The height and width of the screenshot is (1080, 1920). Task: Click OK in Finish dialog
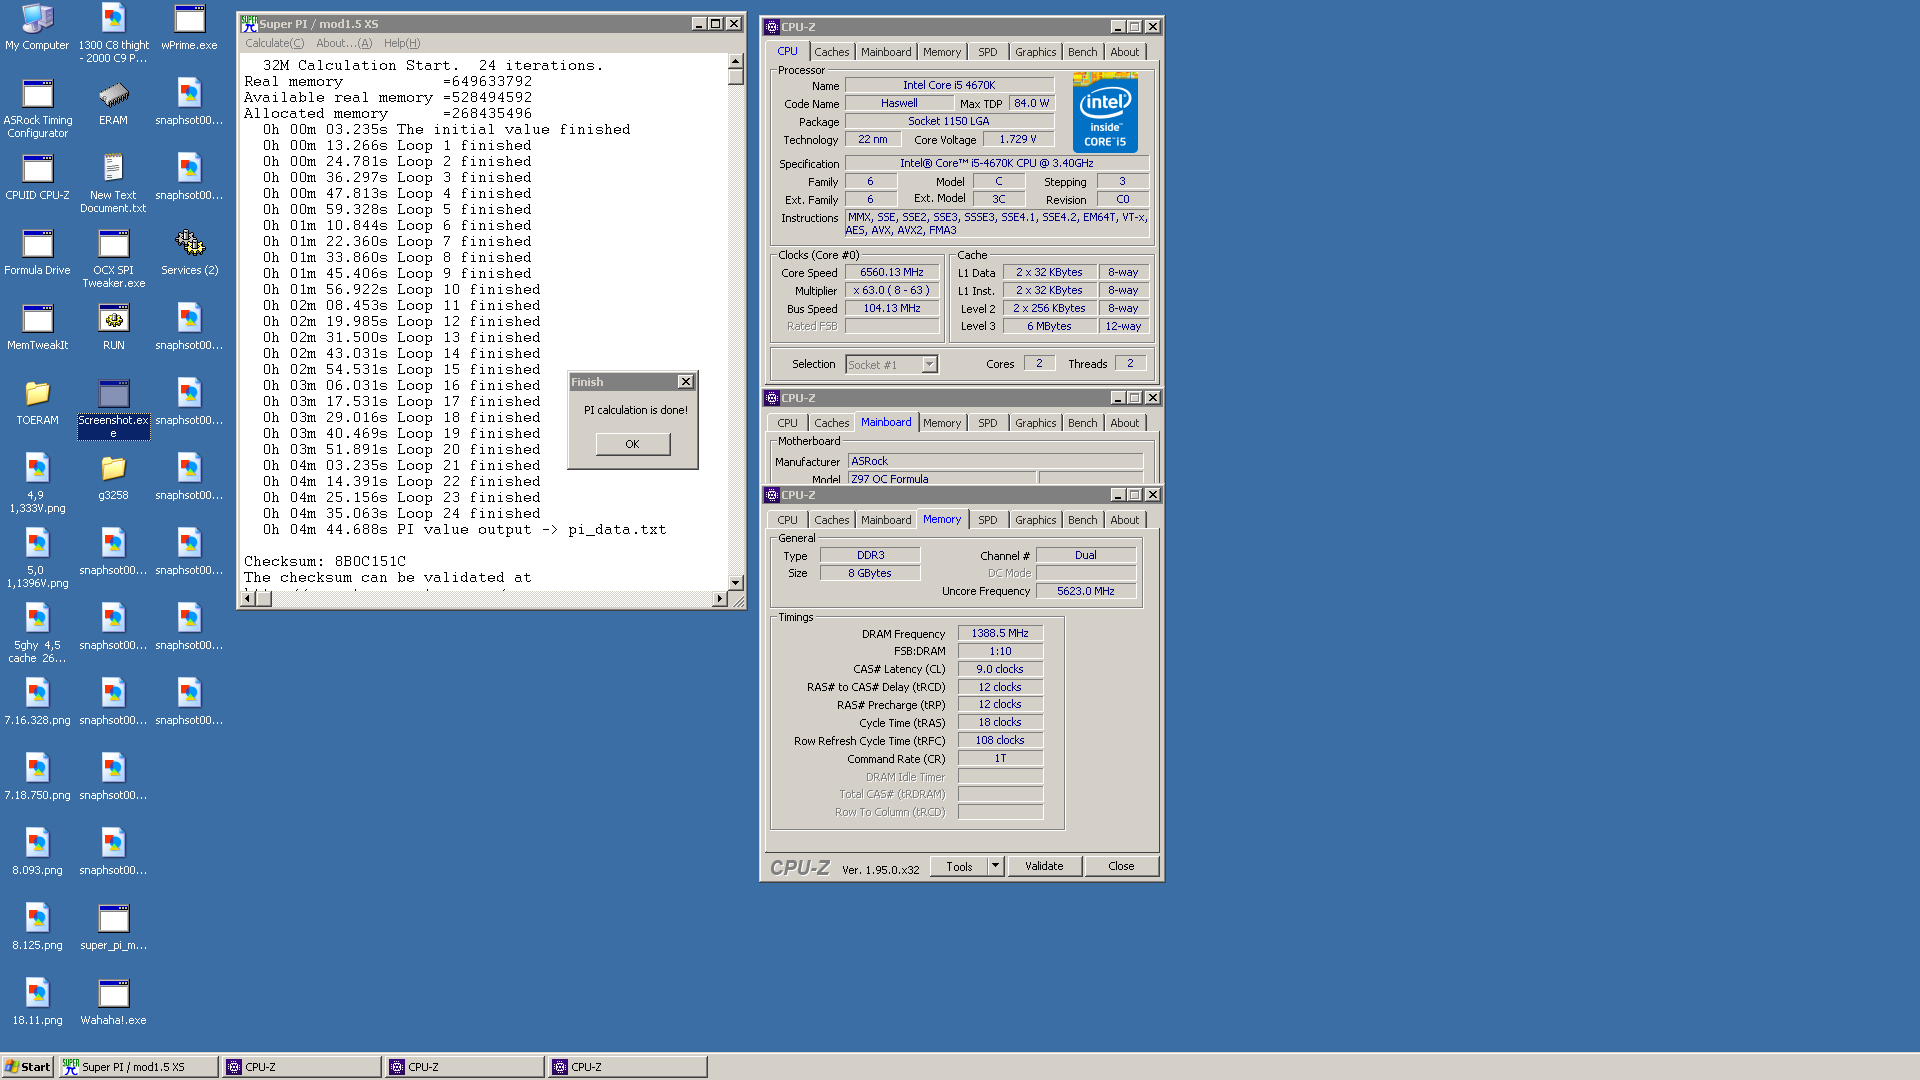633,444
